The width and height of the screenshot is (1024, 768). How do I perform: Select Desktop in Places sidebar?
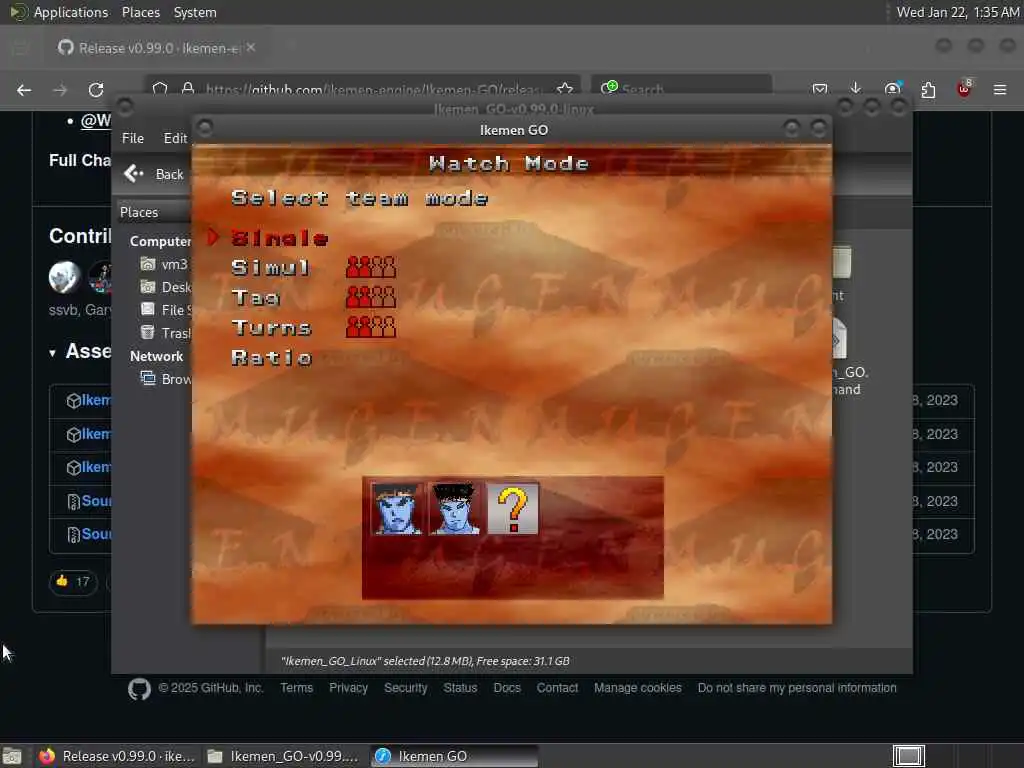[166, 287]
